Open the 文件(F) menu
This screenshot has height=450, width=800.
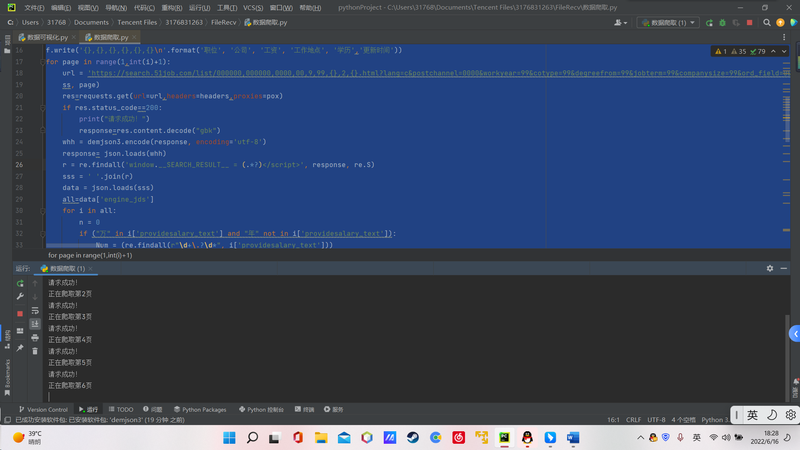pos(34,8)
